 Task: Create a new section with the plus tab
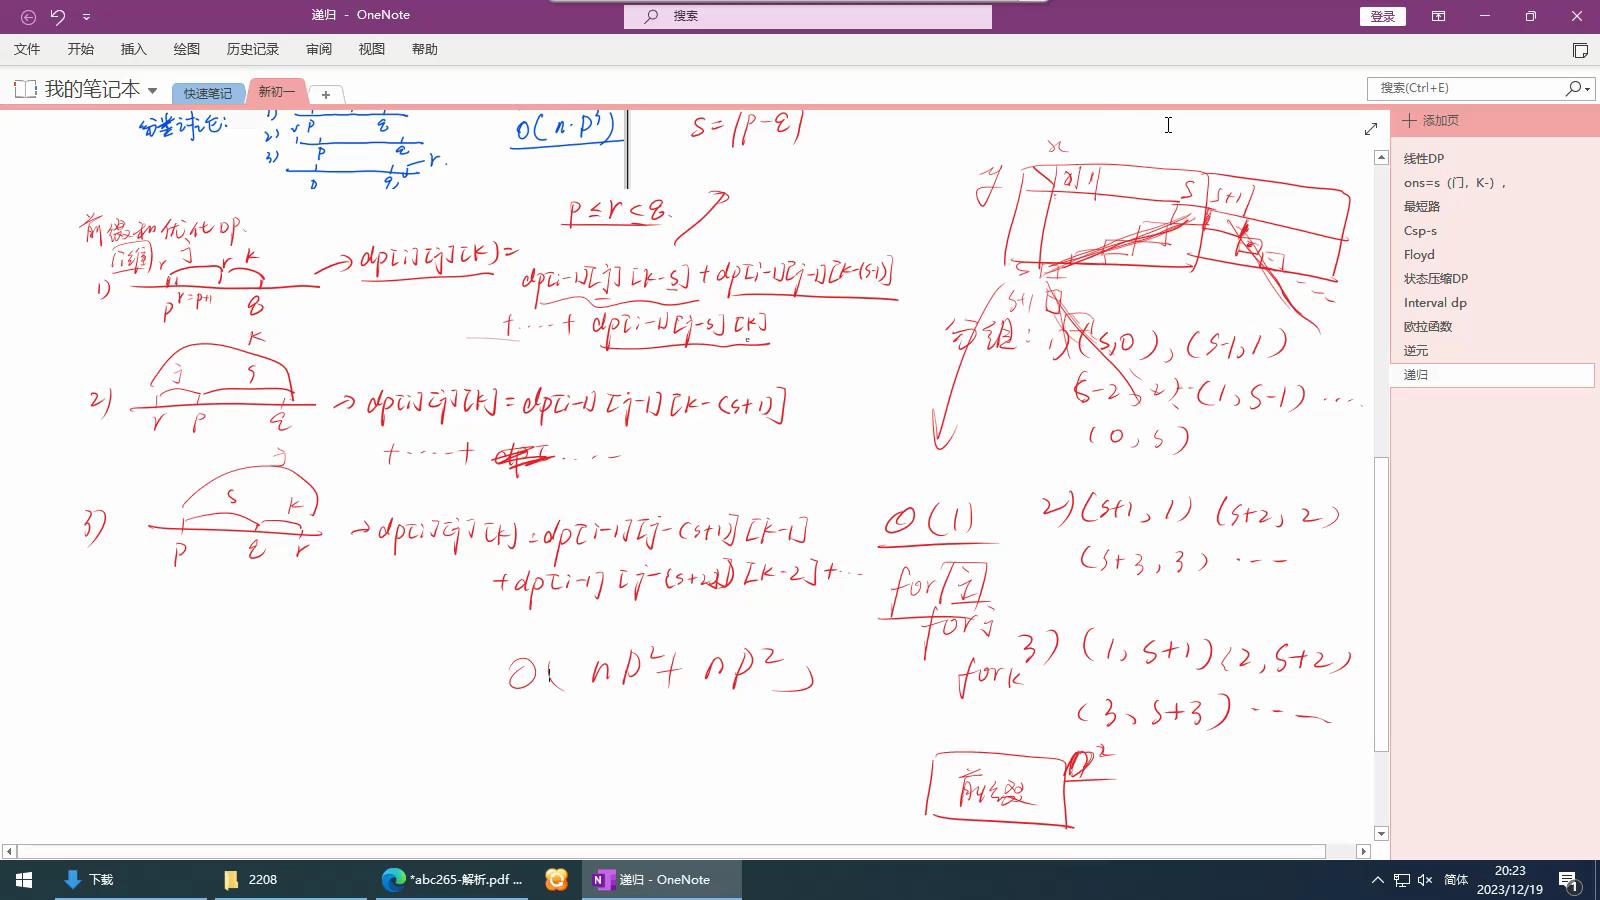(326, 94)
